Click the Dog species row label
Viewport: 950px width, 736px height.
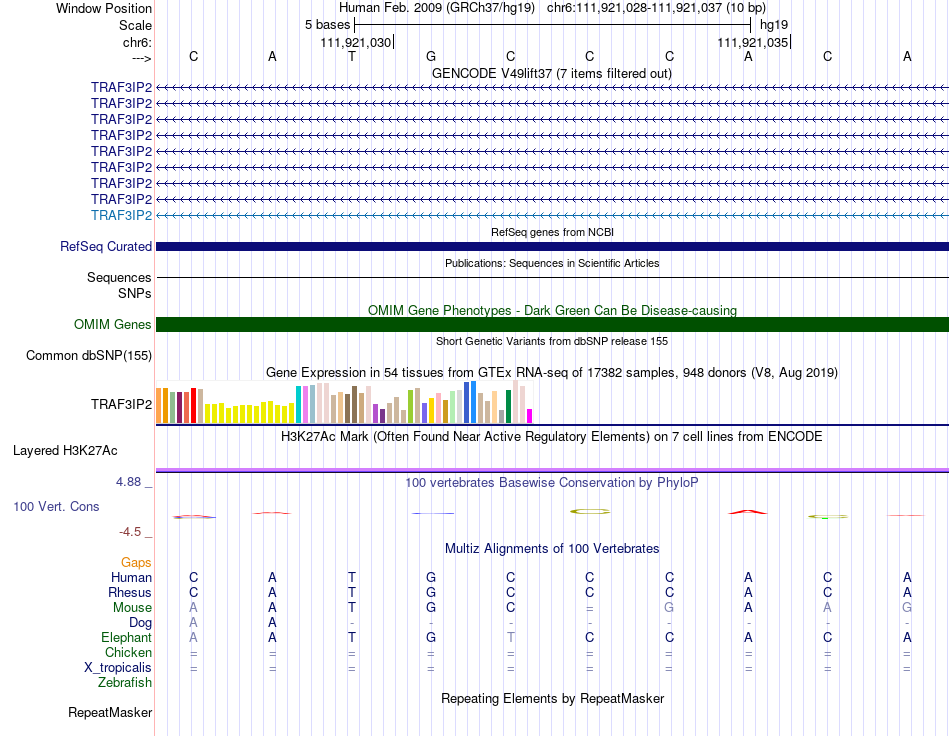(140, 623)
